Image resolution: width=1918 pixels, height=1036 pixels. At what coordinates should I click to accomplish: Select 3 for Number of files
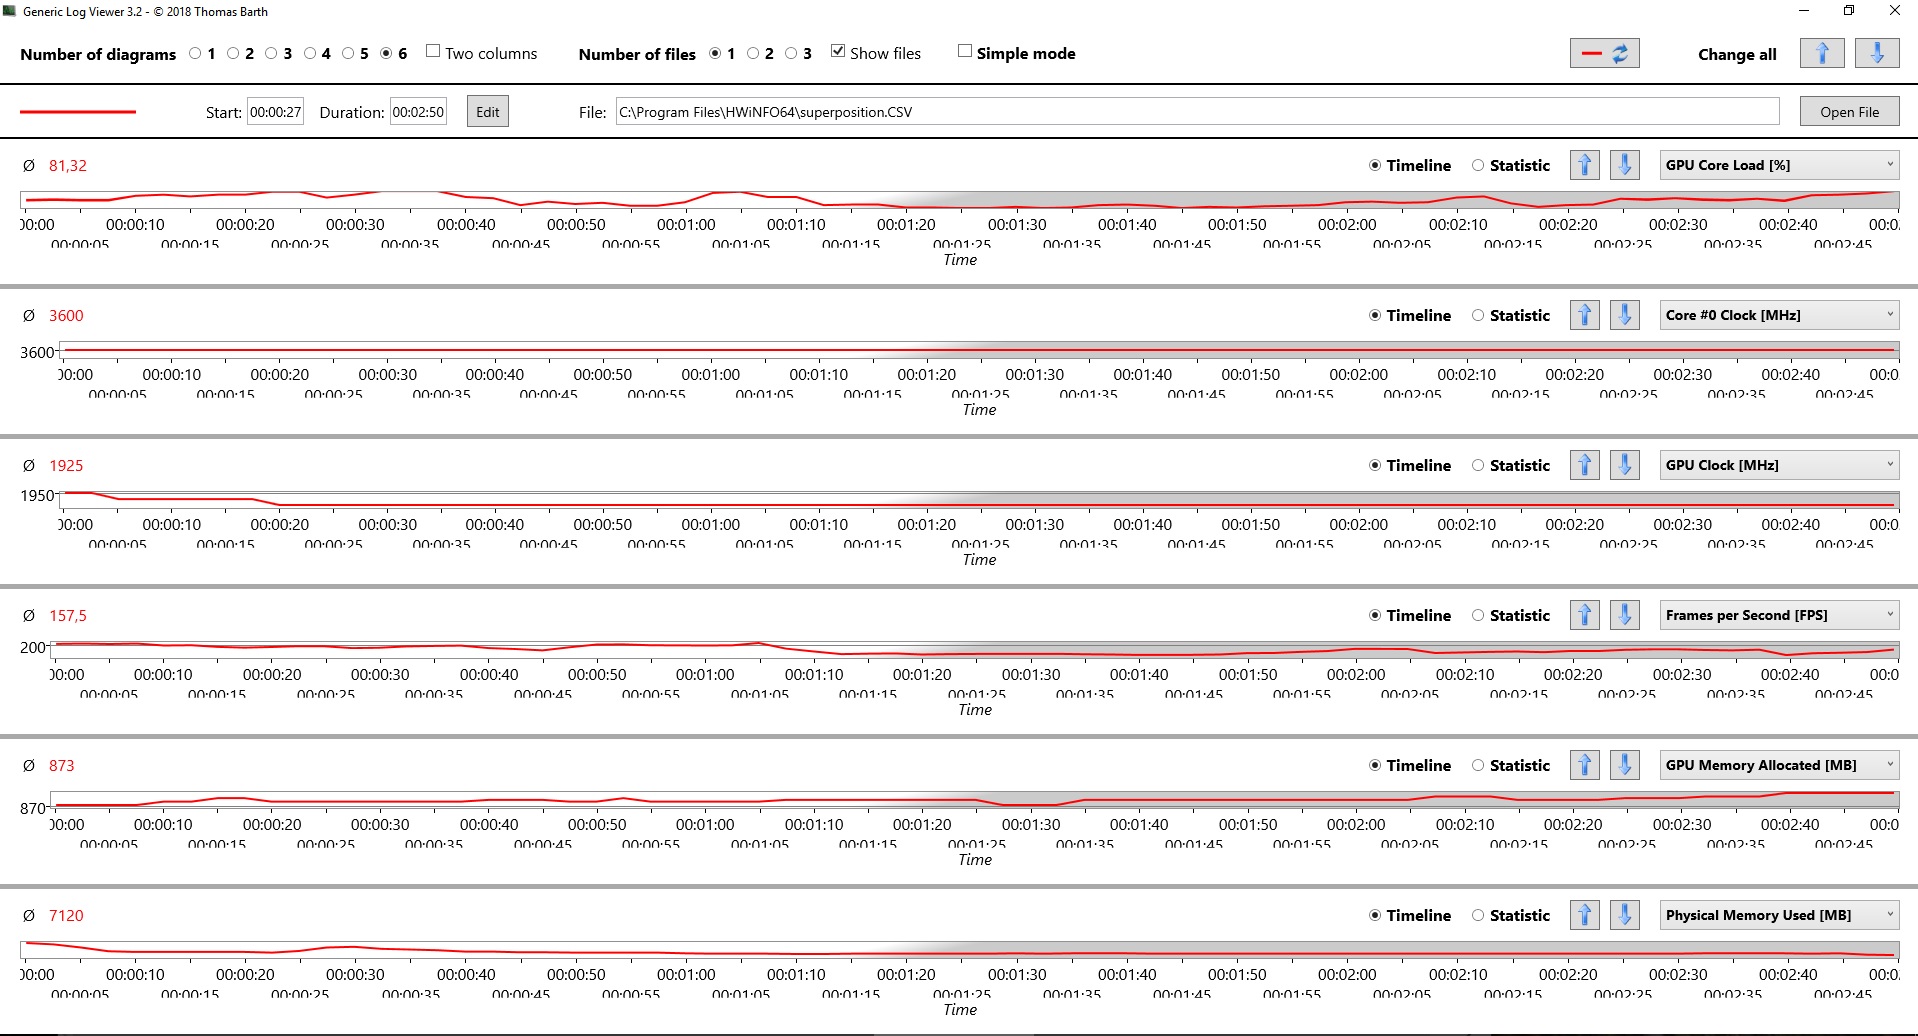click(791, 54)
